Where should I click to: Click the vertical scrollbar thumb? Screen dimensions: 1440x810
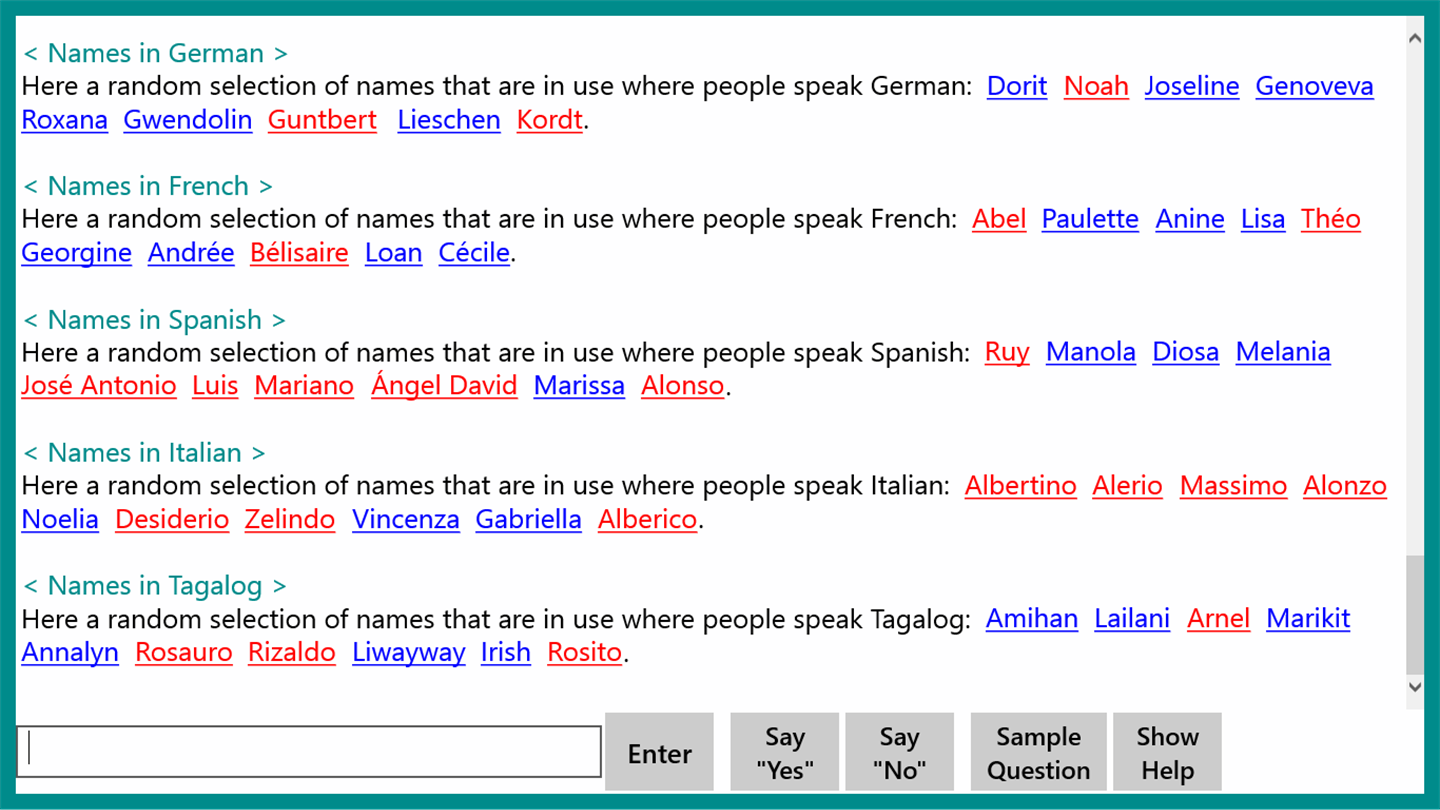coord(1414,615)
